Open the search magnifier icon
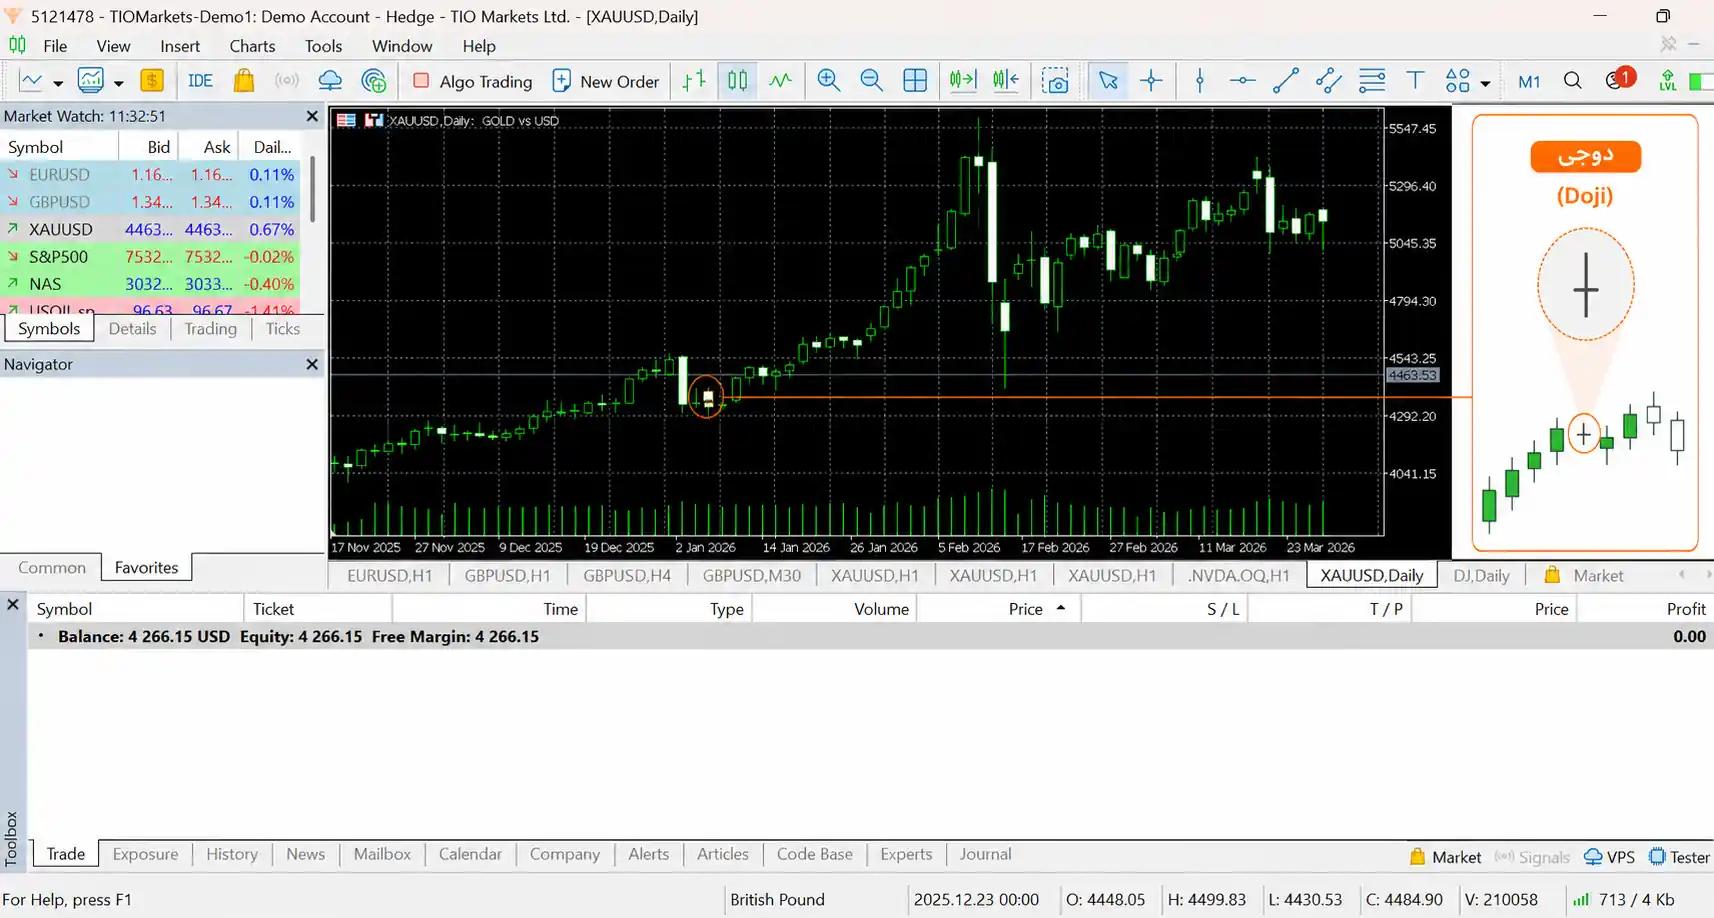This screenshot has height=918, width=1714. pos(1573,81)
